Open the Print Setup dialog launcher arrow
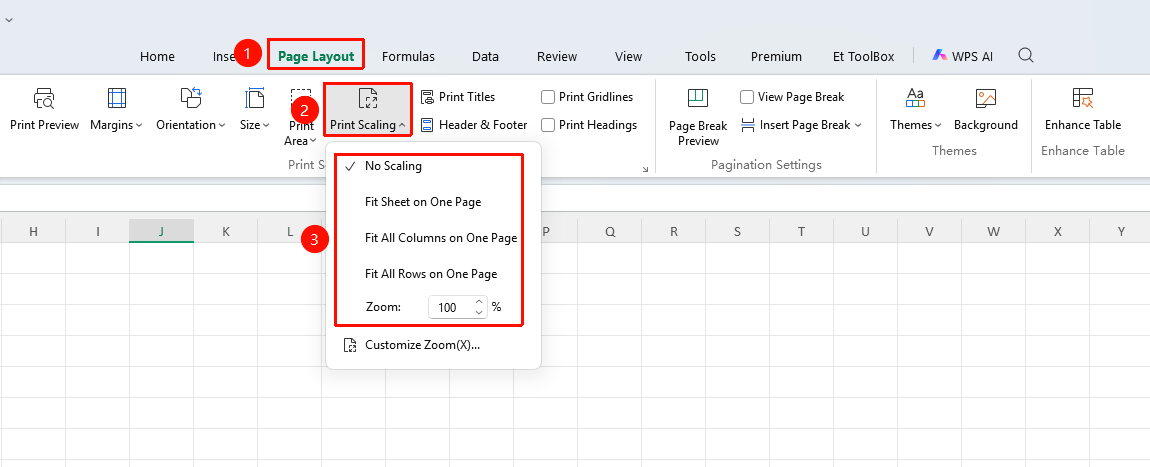 [645, 169]
